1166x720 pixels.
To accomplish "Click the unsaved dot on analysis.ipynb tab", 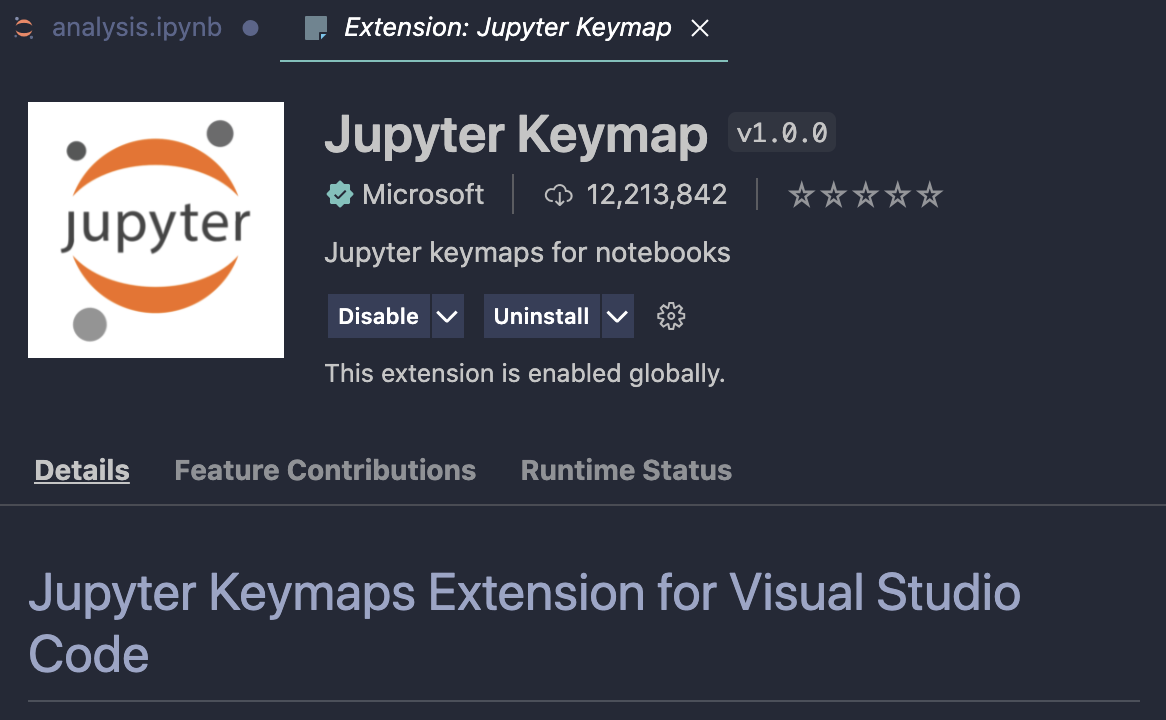I will pos(251,28).
